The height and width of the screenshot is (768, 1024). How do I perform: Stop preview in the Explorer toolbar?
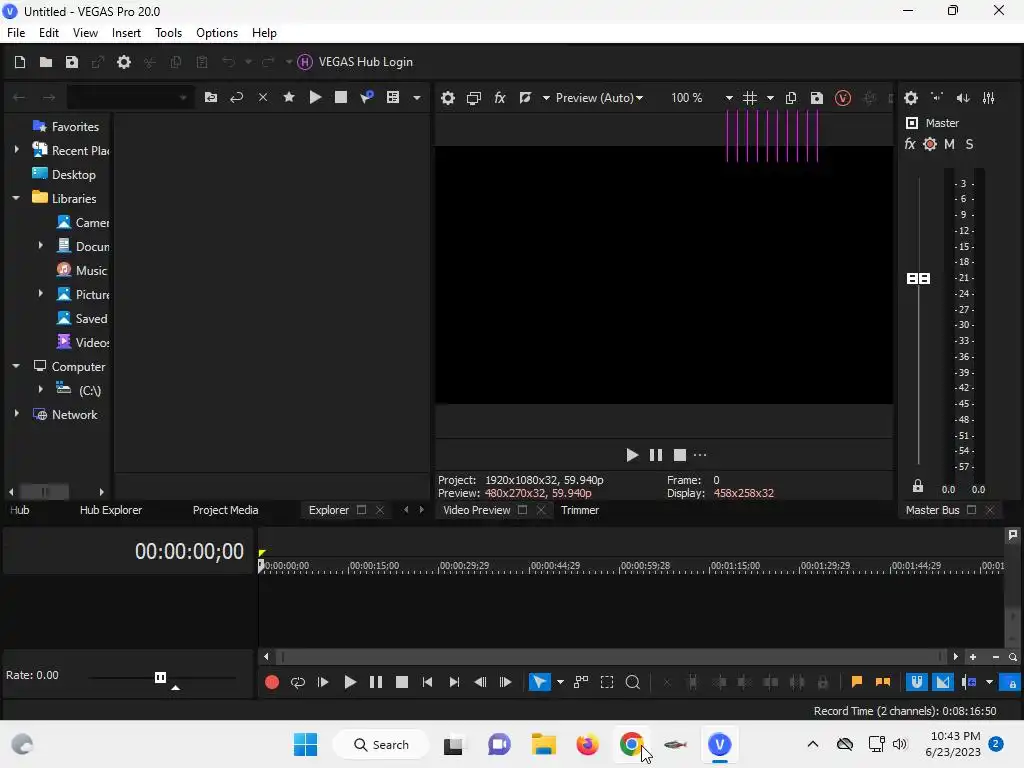[341, 97]
